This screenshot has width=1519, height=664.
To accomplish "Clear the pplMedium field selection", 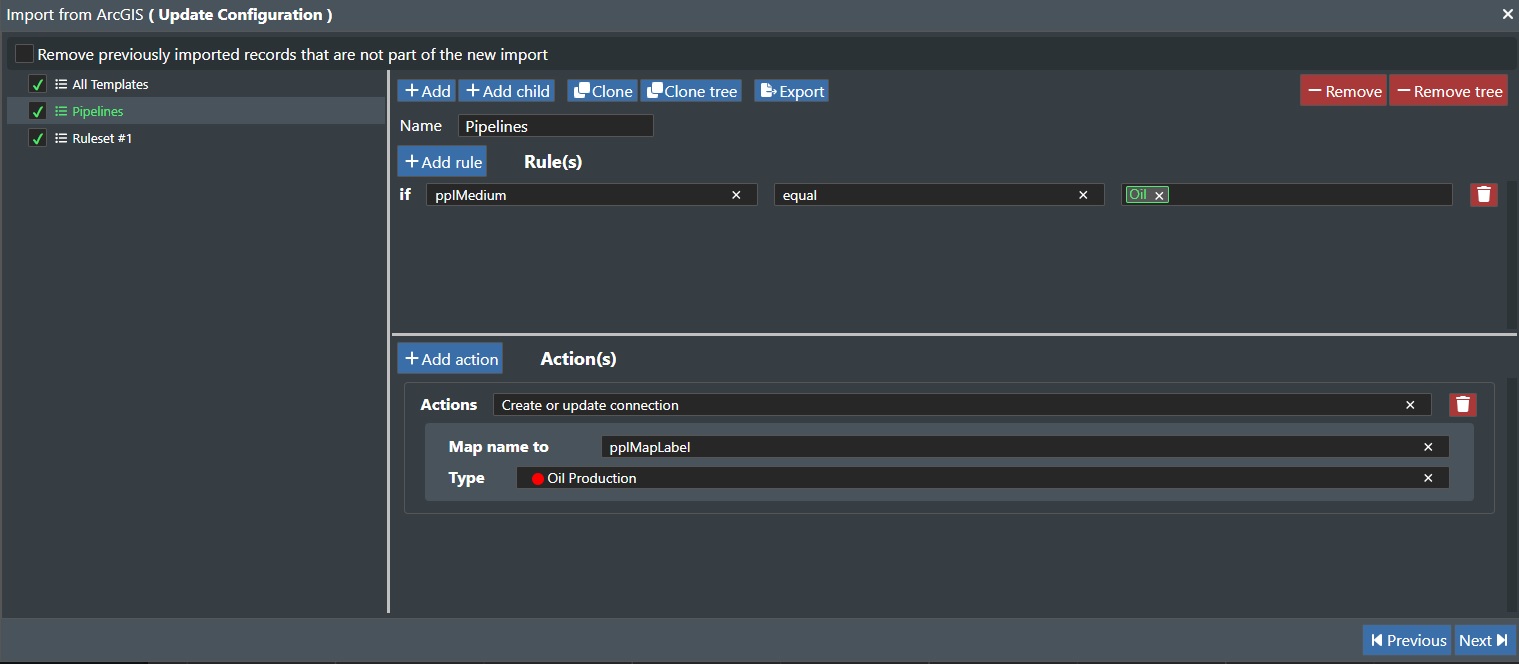I will click(x=737, y=195).
